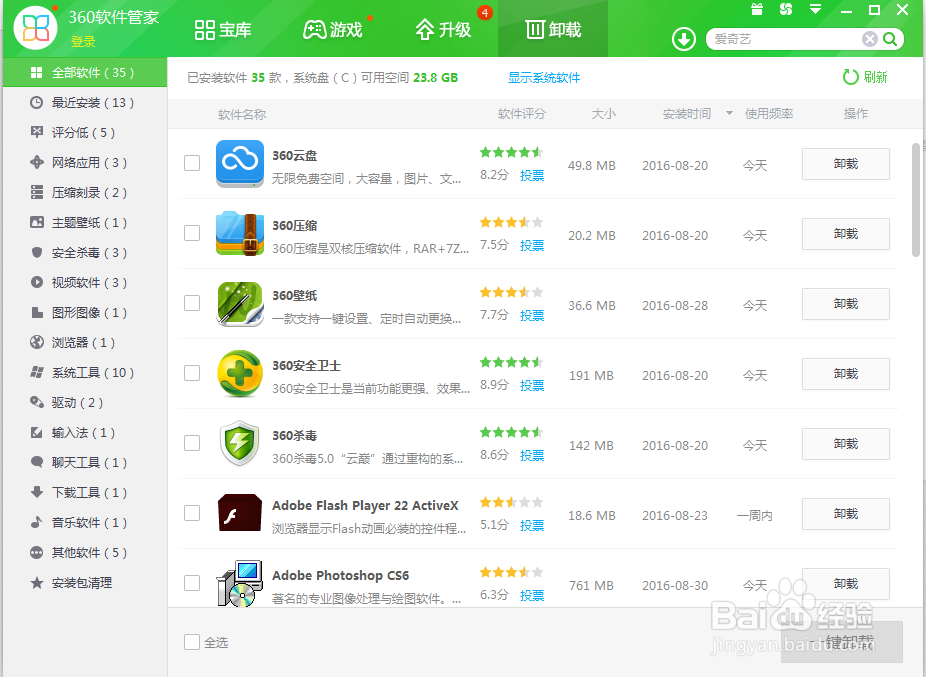Image resolution: width=926 pixels, height=677 pixels.
Task: Click the Adobe Photoshop CS6 icon
Action: click(240, 583)
